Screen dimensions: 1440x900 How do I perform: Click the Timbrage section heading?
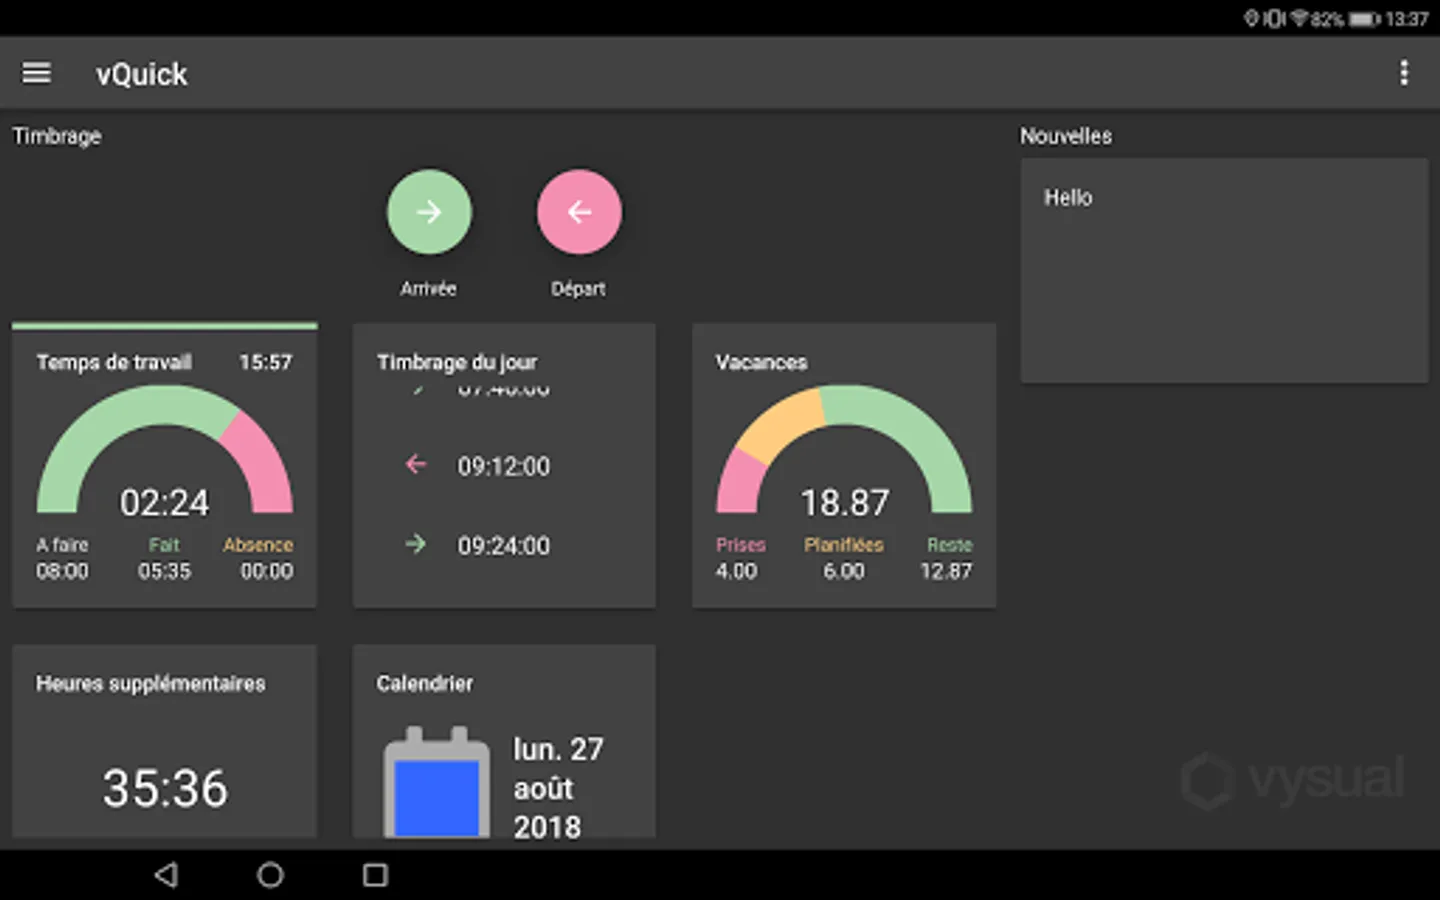[57, 136]
